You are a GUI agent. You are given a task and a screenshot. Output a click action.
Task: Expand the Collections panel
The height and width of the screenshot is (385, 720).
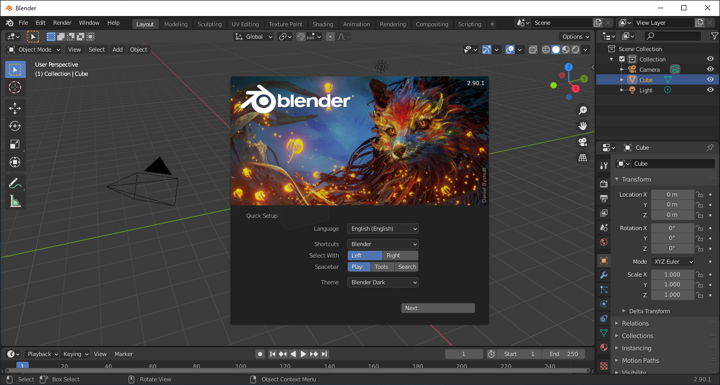637,336
